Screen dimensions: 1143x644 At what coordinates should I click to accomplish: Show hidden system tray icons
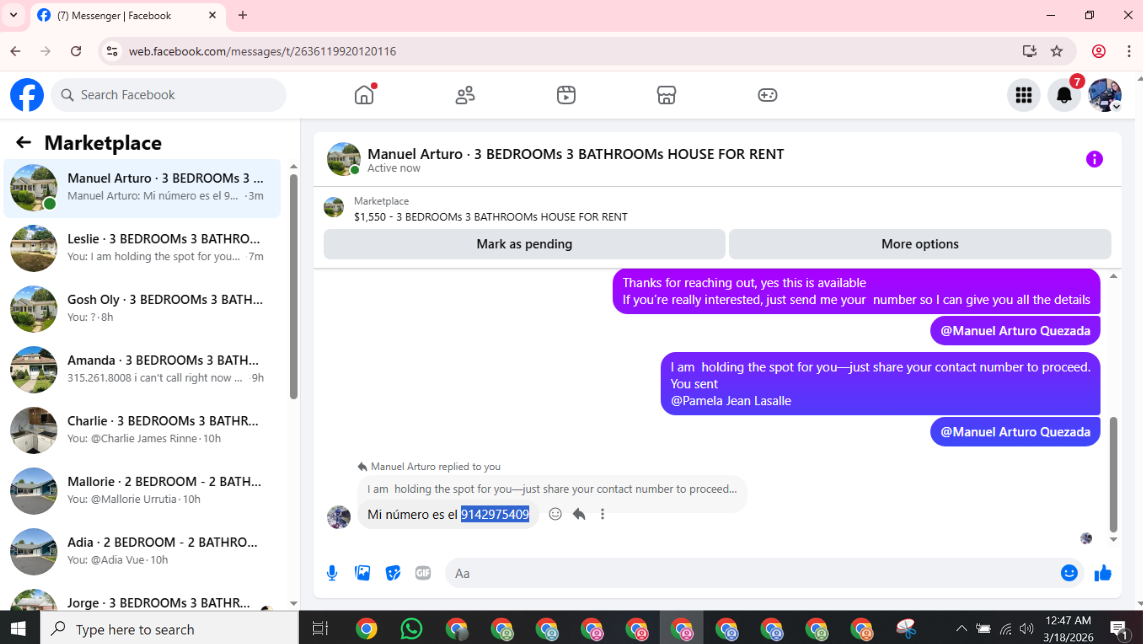click(961, 629)
